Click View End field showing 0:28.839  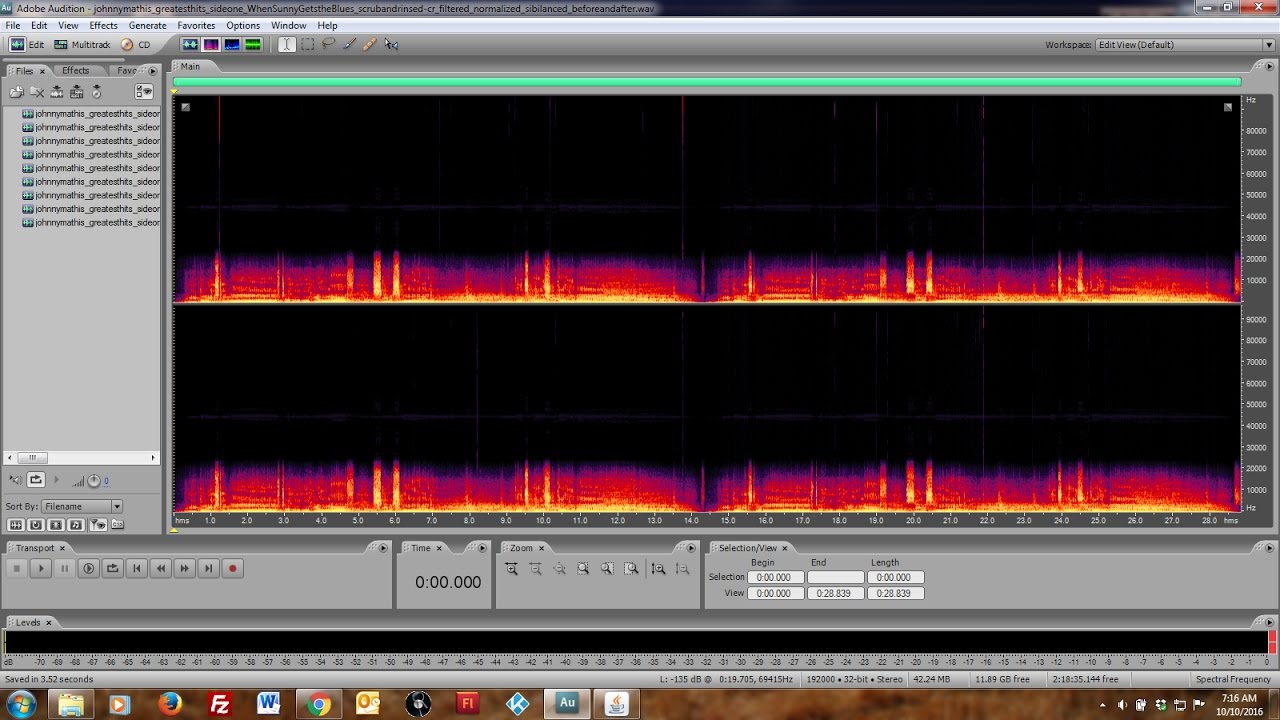coord(835,593)
